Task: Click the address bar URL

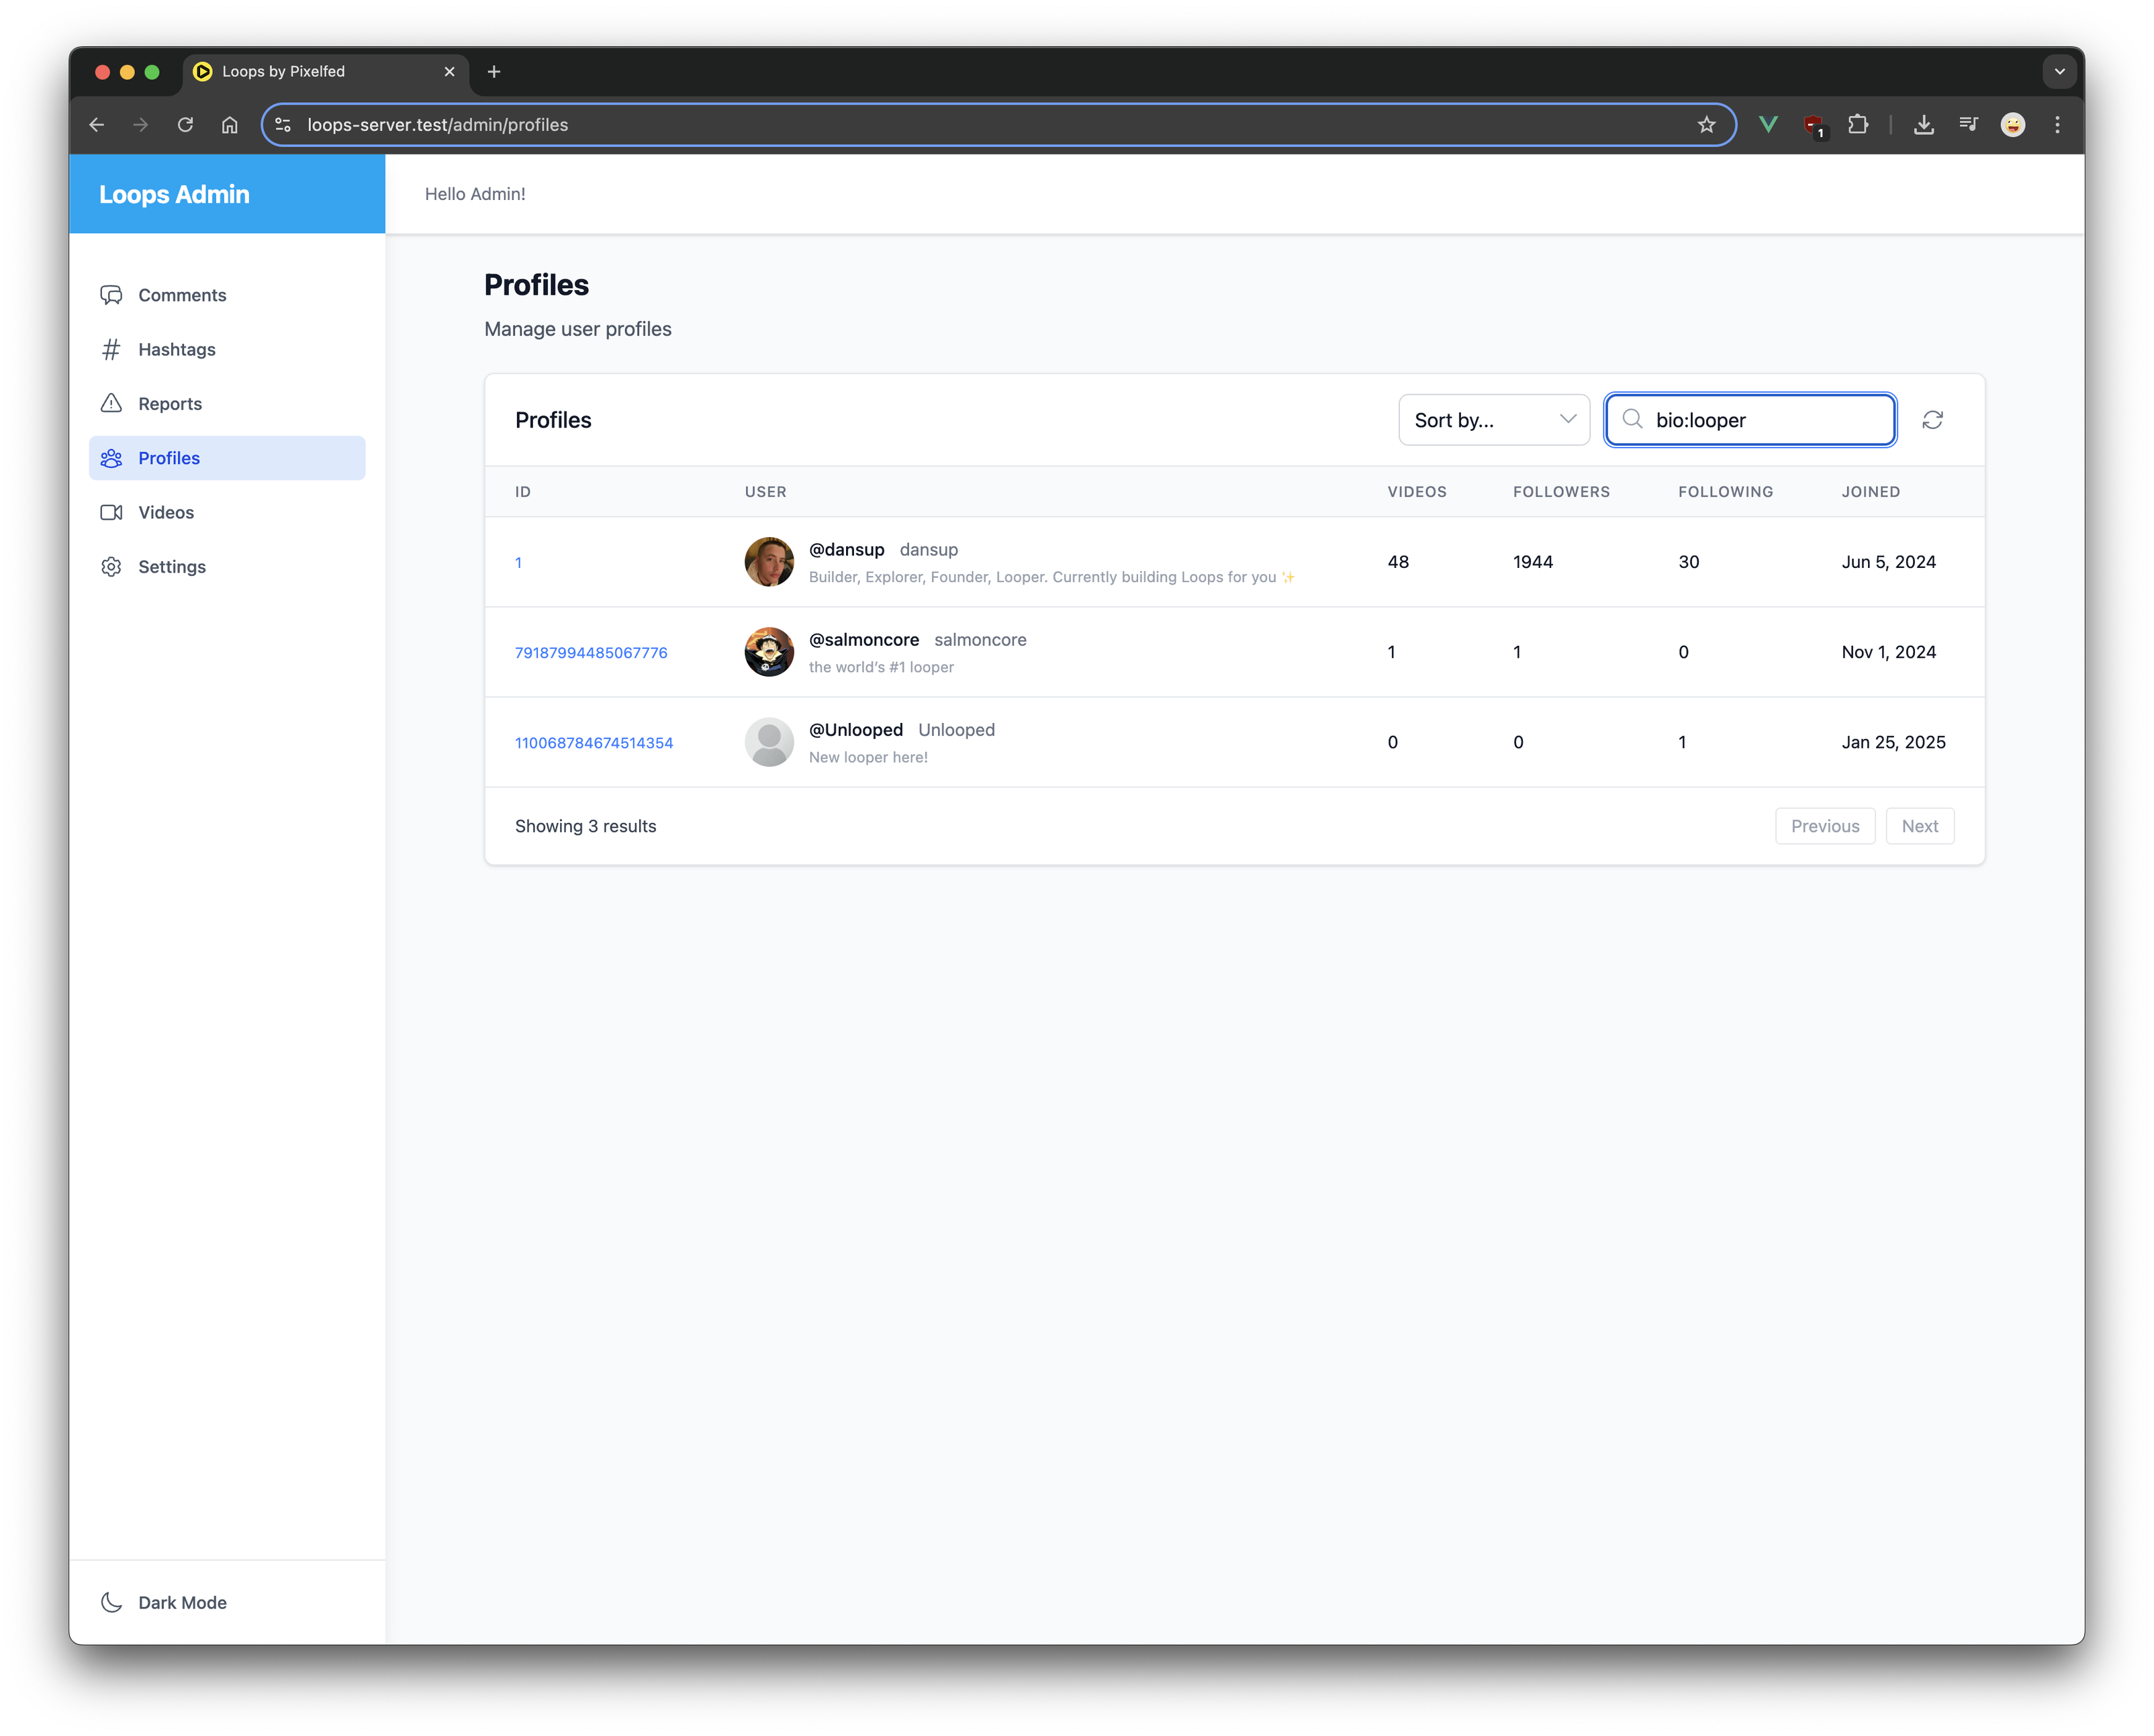Action: (437, 125)
